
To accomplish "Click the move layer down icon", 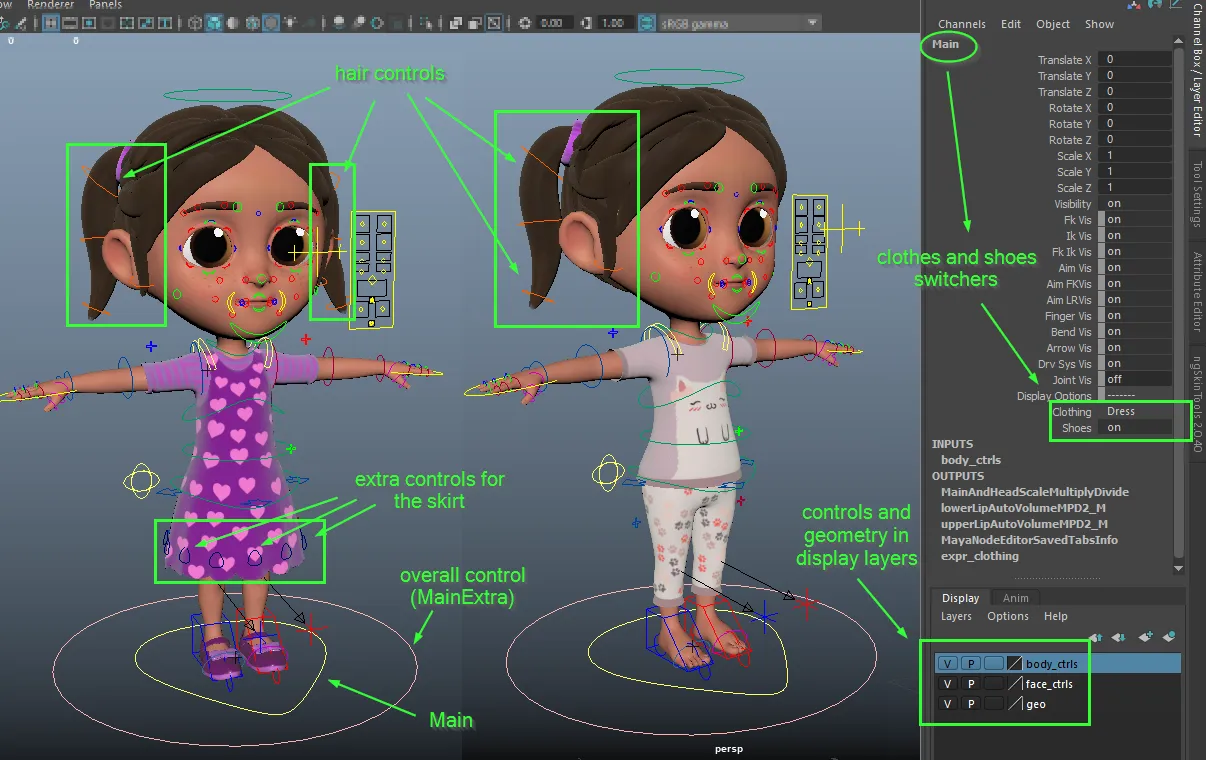I will pyautogui.click(x=1118, y=636).
